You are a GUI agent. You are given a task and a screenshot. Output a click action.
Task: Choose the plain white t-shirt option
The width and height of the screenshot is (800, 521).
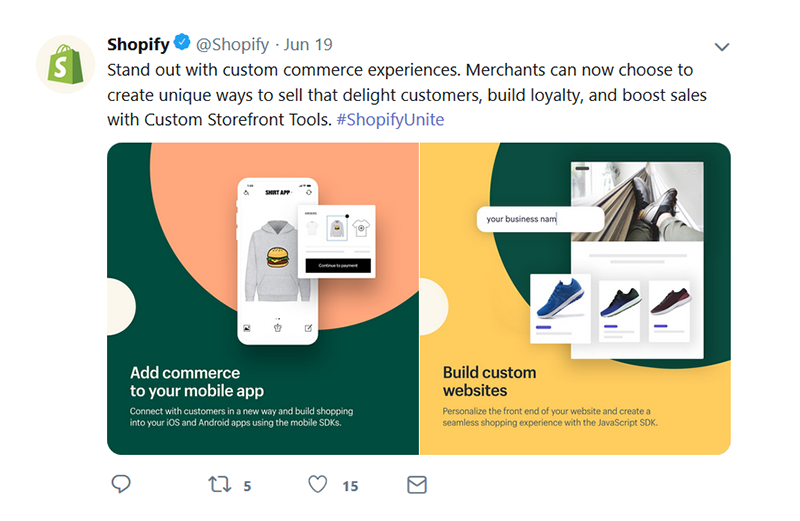(311, 228)
